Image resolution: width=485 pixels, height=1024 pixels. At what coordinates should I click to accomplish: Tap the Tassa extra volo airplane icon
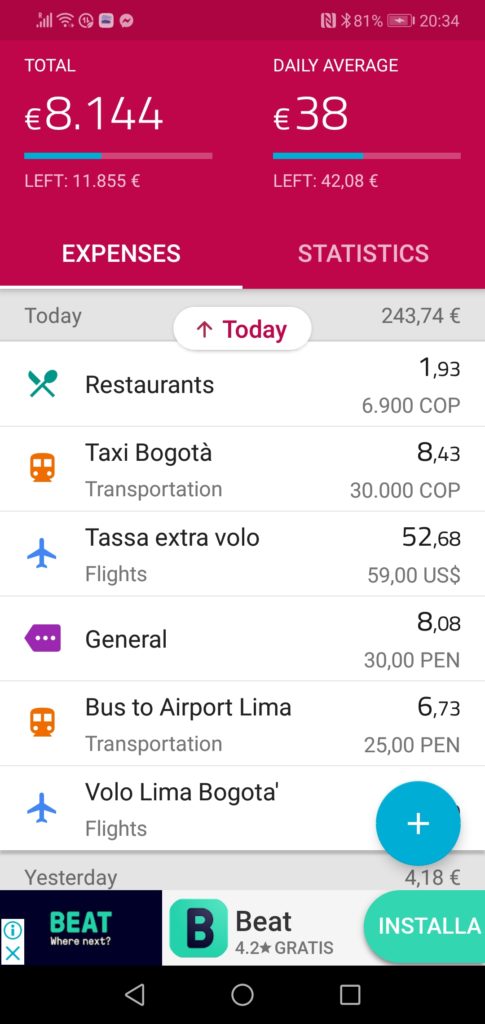[42, 554]
